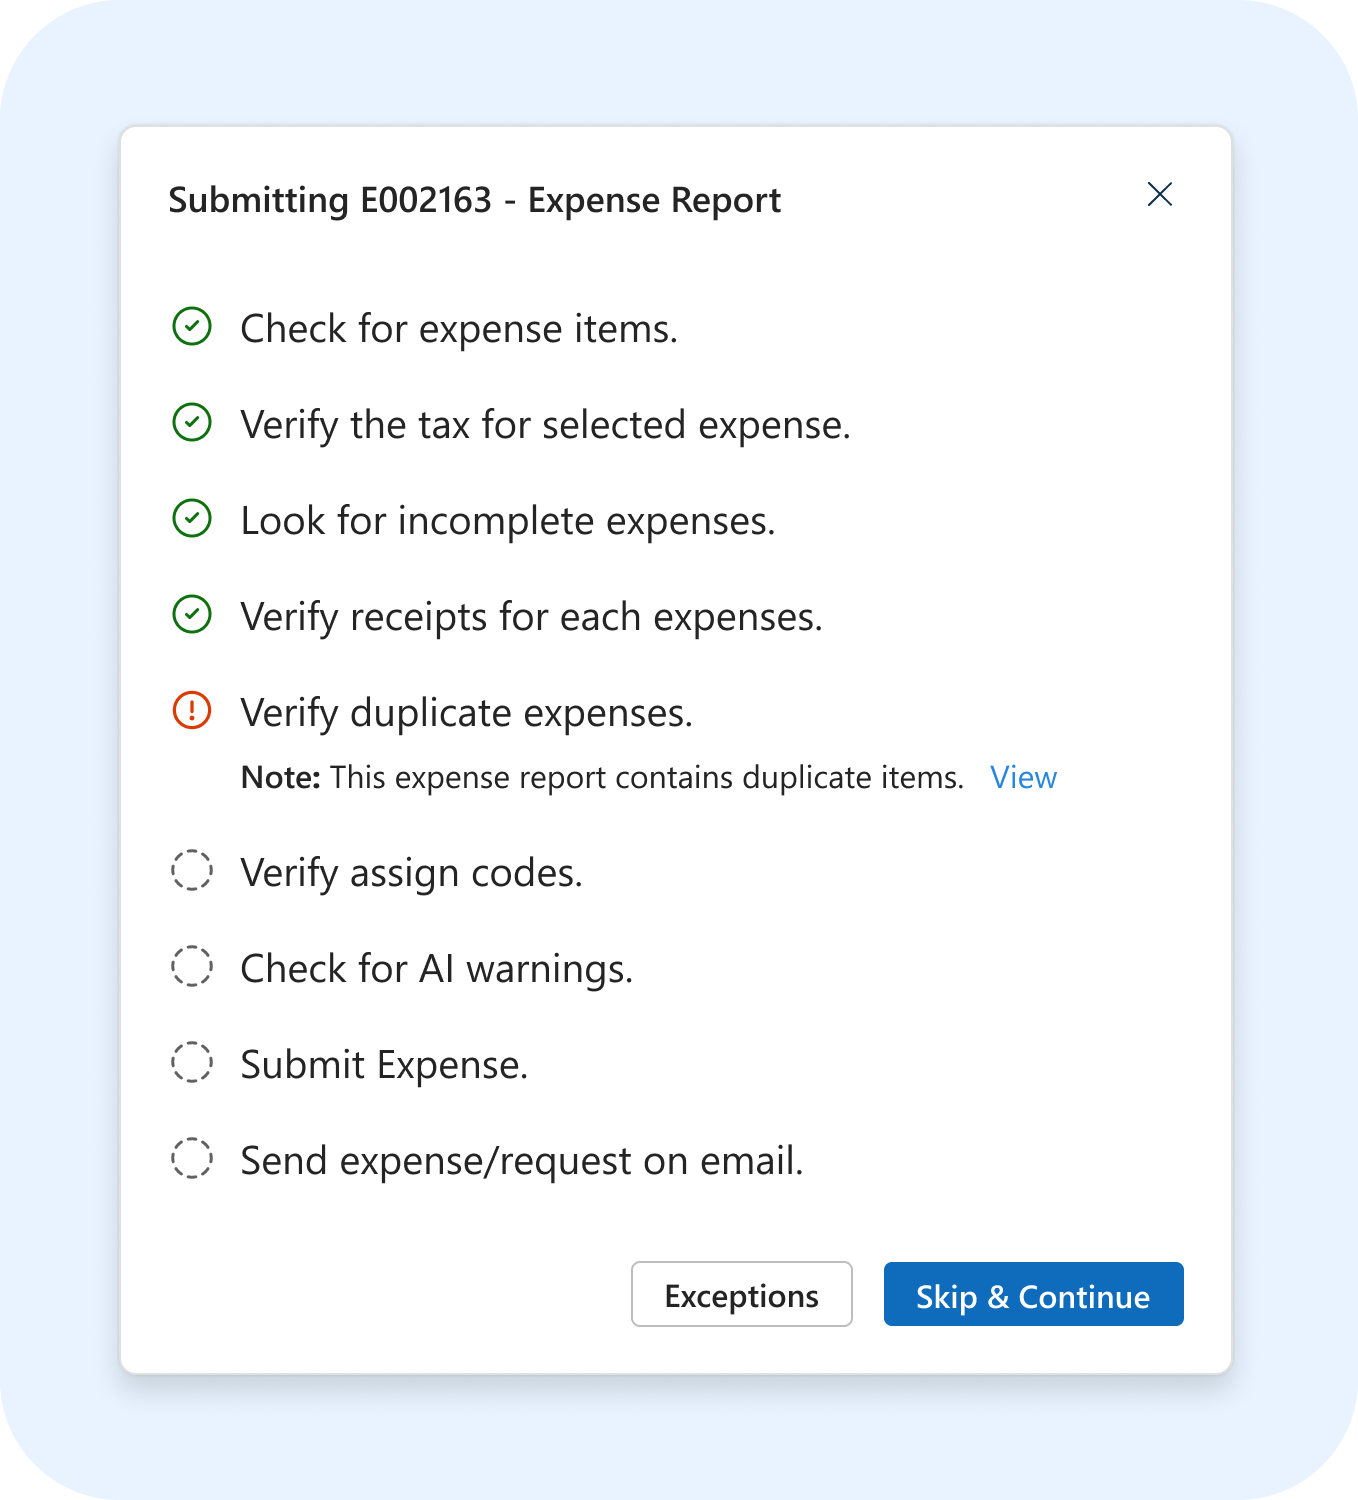Click the pending indicator for email sending step
This screenshot has width=1358, height=1500.
pyautogui.click(x=192, y=1158)
